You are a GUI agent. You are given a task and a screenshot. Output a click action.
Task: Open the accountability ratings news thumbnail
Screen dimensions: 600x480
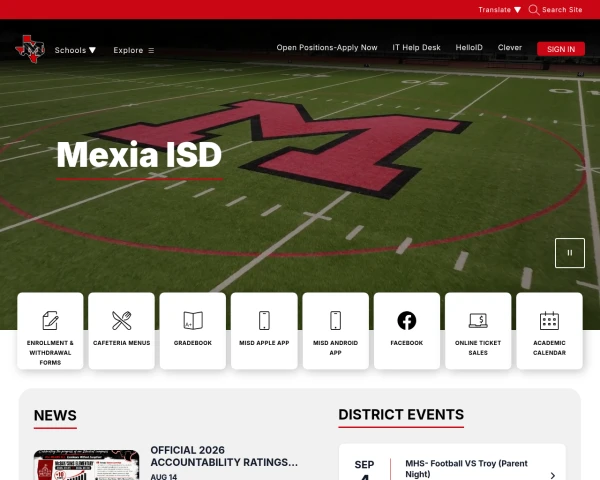[x=86, y=465]
